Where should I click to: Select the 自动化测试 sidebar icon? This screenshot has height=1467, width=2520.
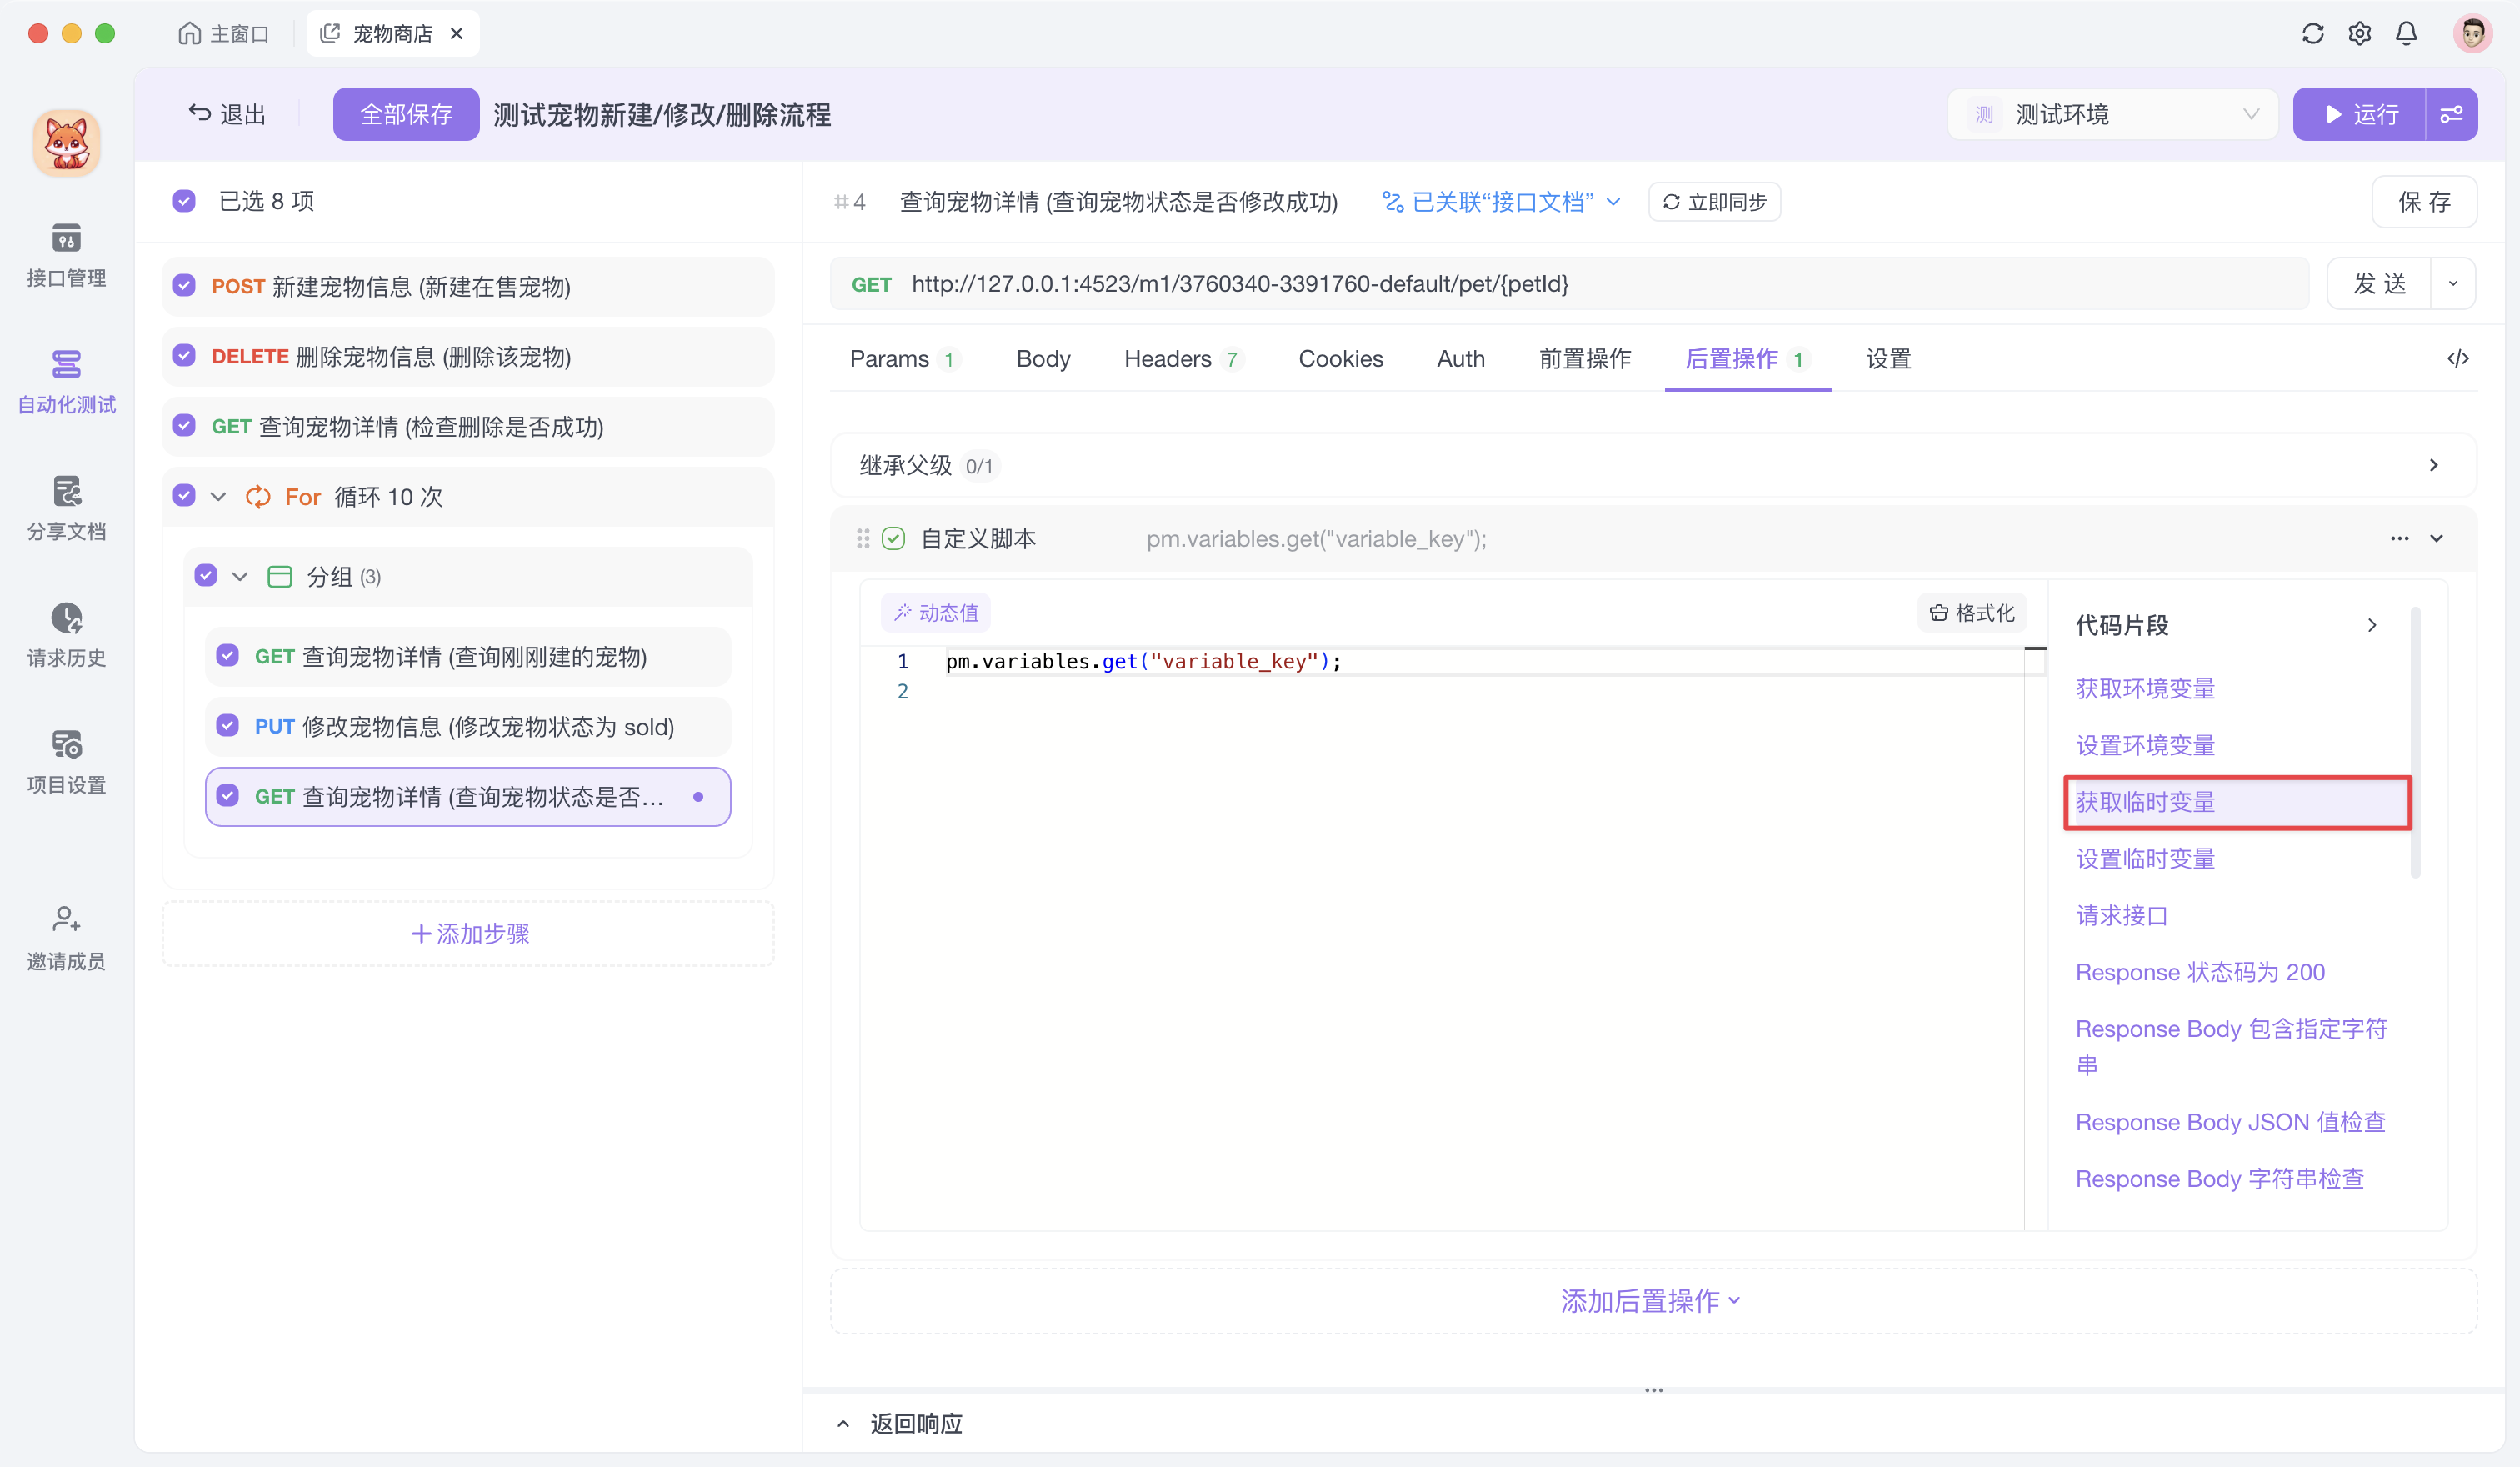pos(66,380)
